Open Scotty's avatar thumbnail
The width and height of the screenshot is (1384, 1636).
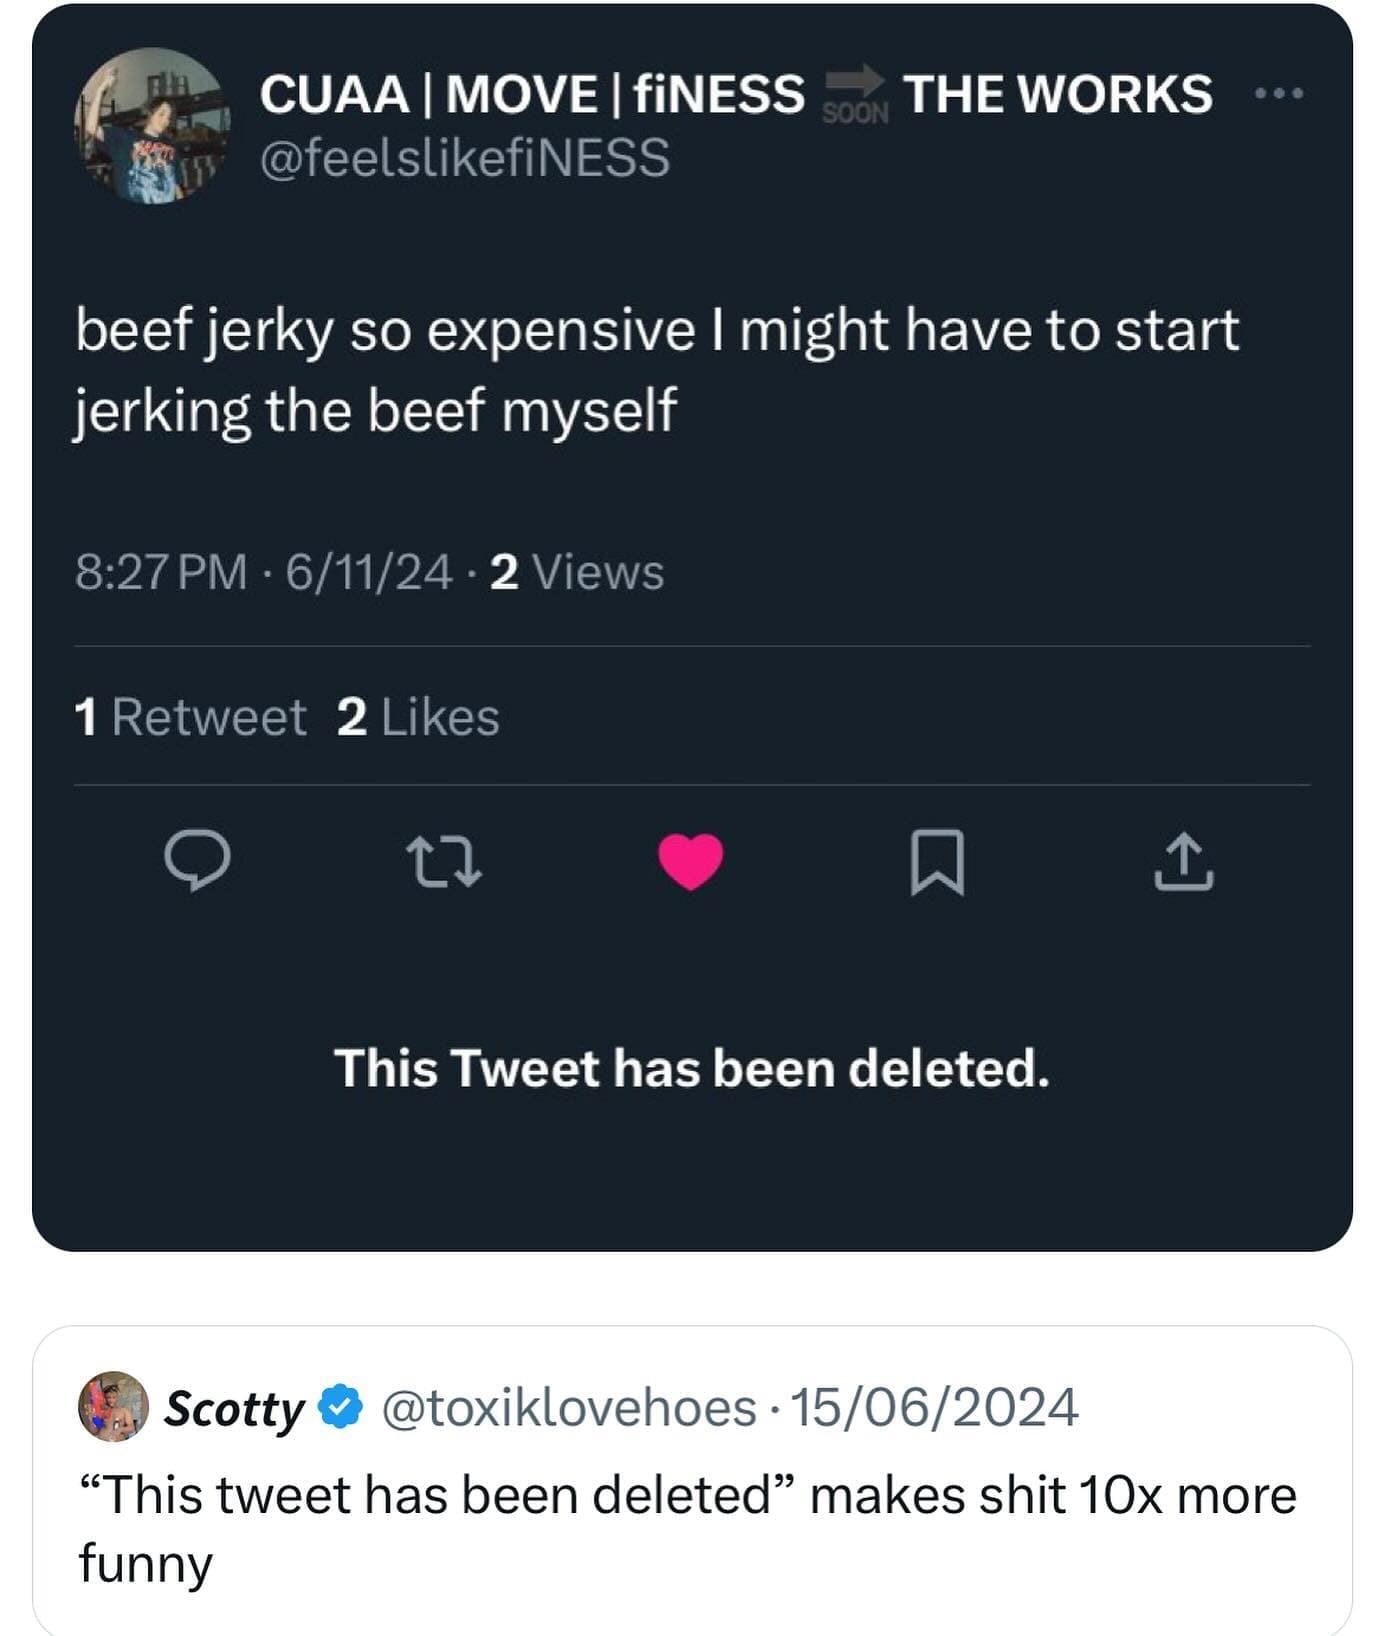coord(113,1406)
